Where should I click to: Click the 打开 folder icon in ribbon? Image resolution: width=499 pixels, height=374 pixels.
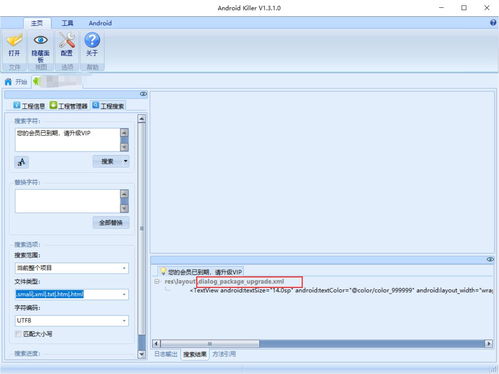pyautogui.click(x=14, y=40)
